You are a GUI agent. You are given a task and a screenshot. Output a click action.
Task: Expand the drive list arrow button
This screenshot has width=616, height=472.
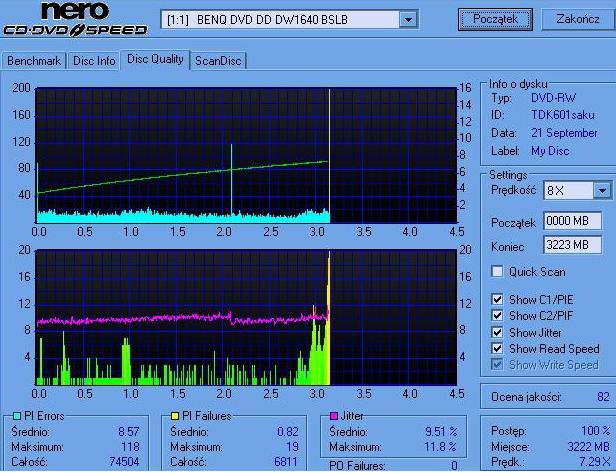click(x=408, y=19)
